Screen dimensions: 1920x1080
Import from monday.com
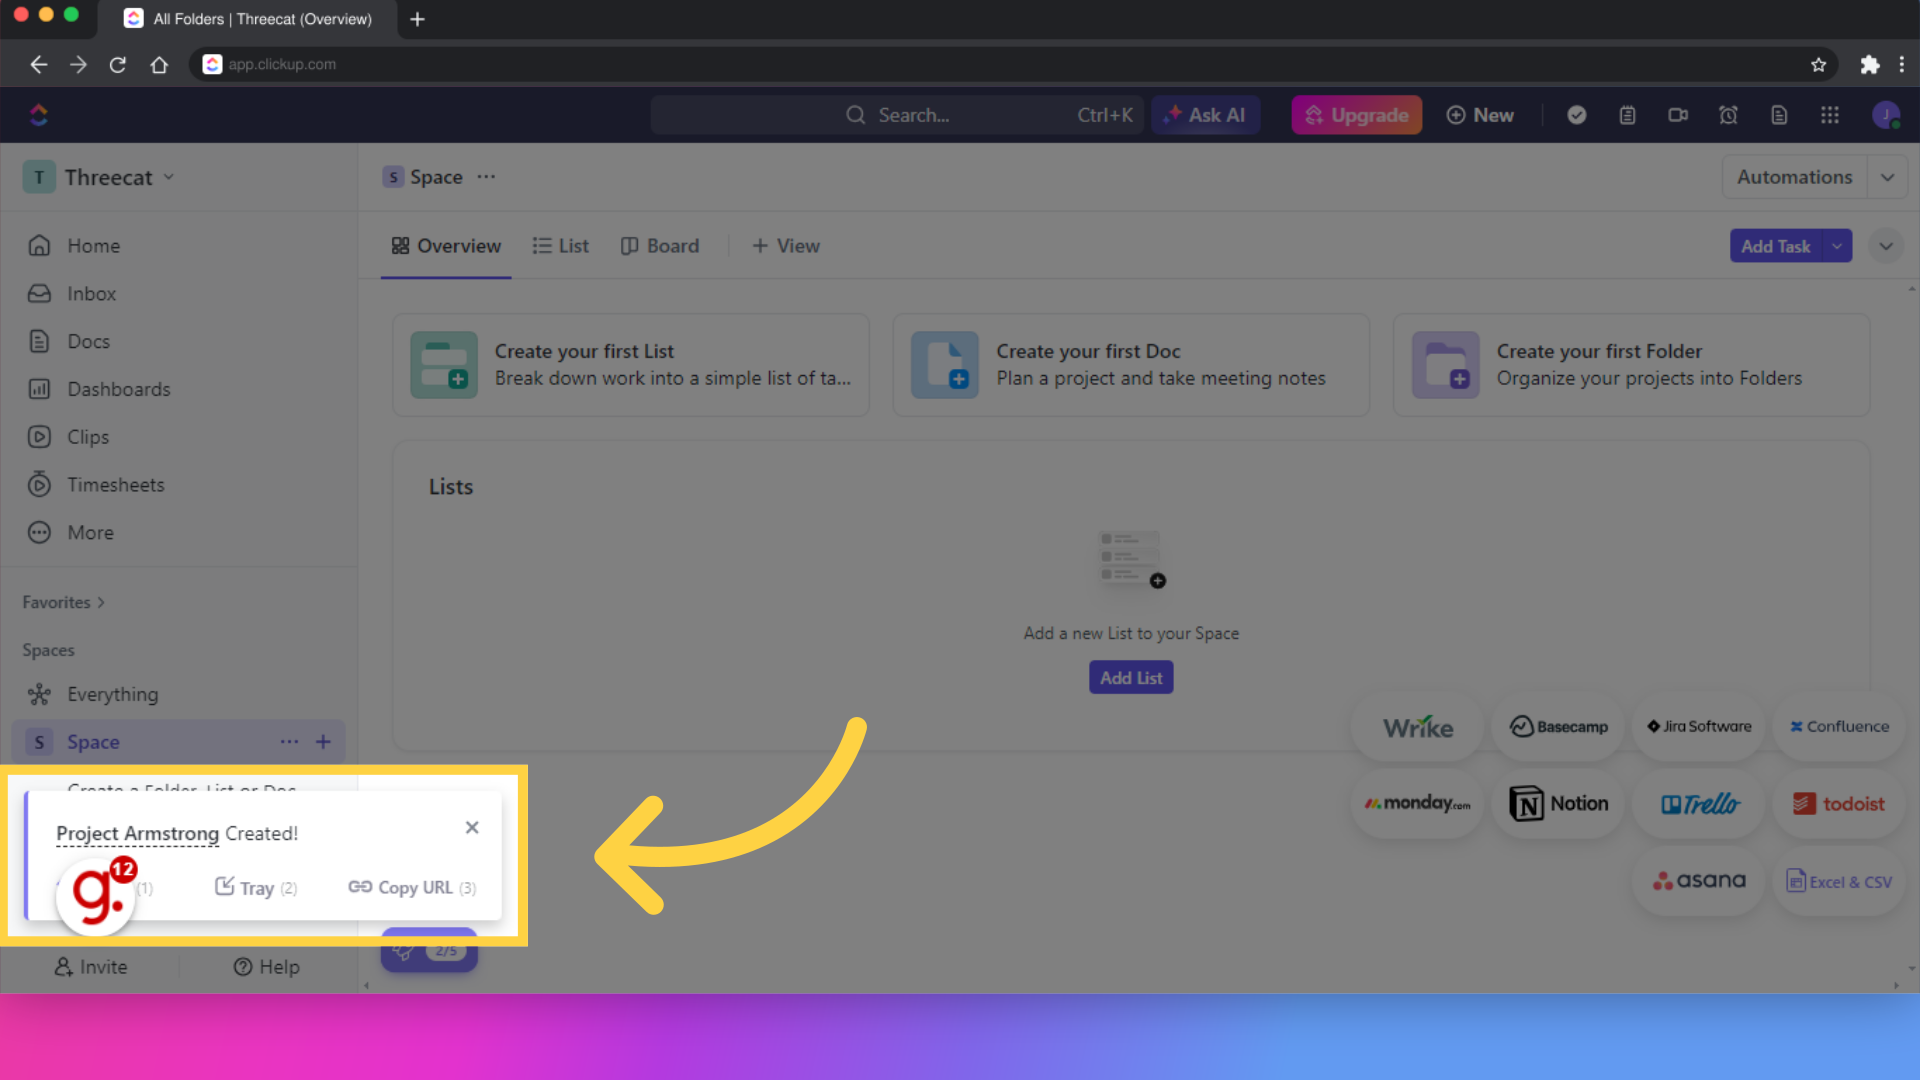coord(1418,804)
